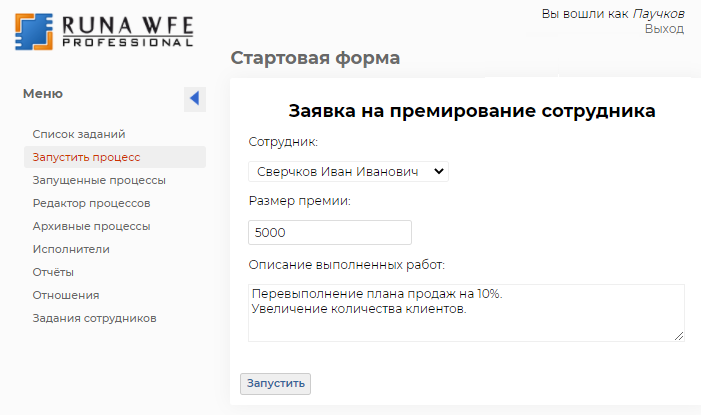Click the Запустить button
Image resolution: width=701 pixels, height=415 pixels.
click(x=275, y=384)
